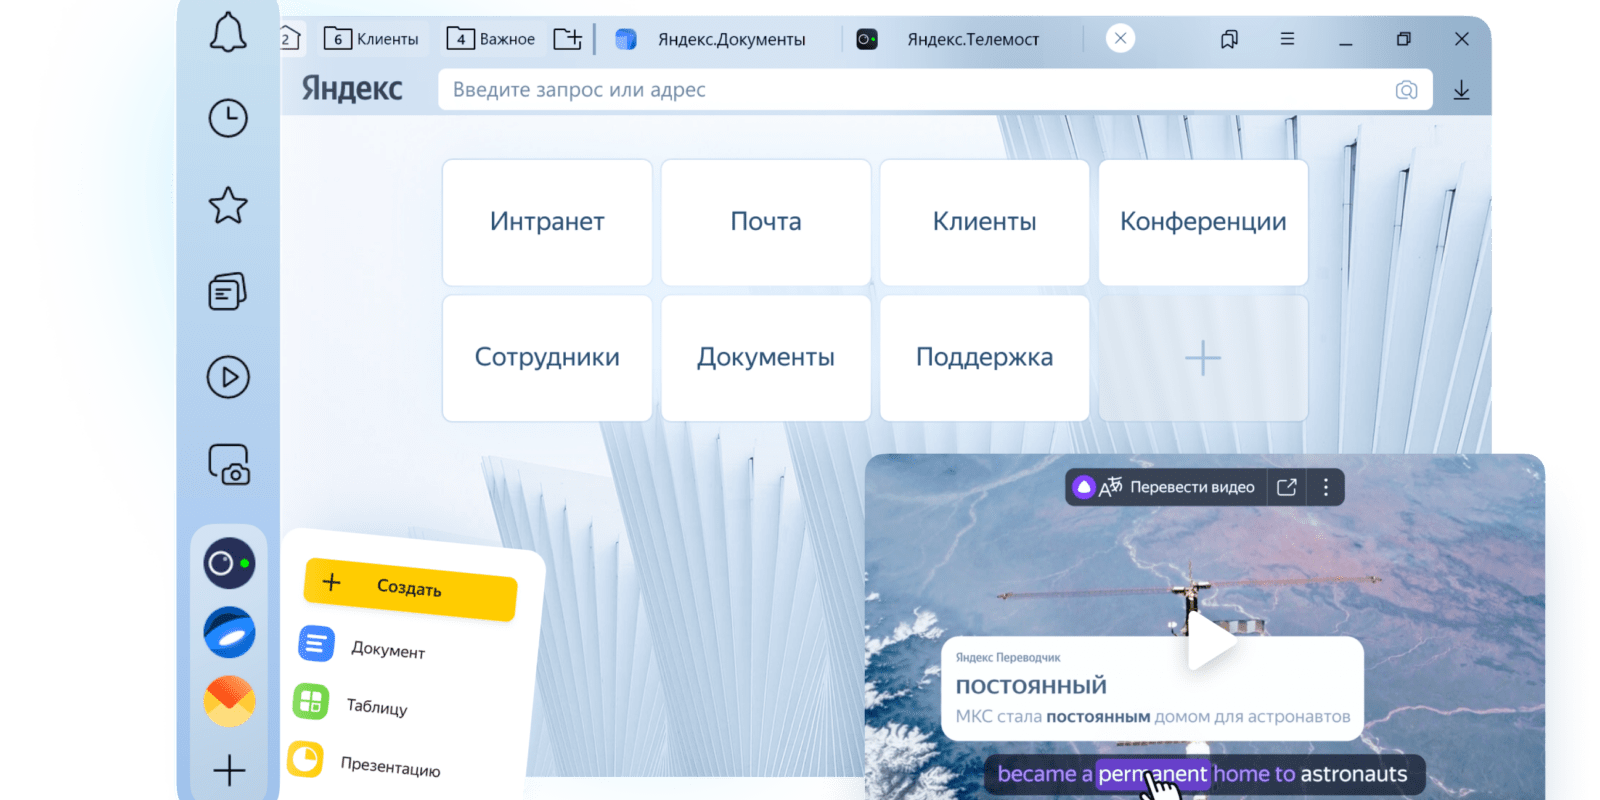Create a new Презентацию
Viewport: 1600px width, 800px height.
click(365, 763)
